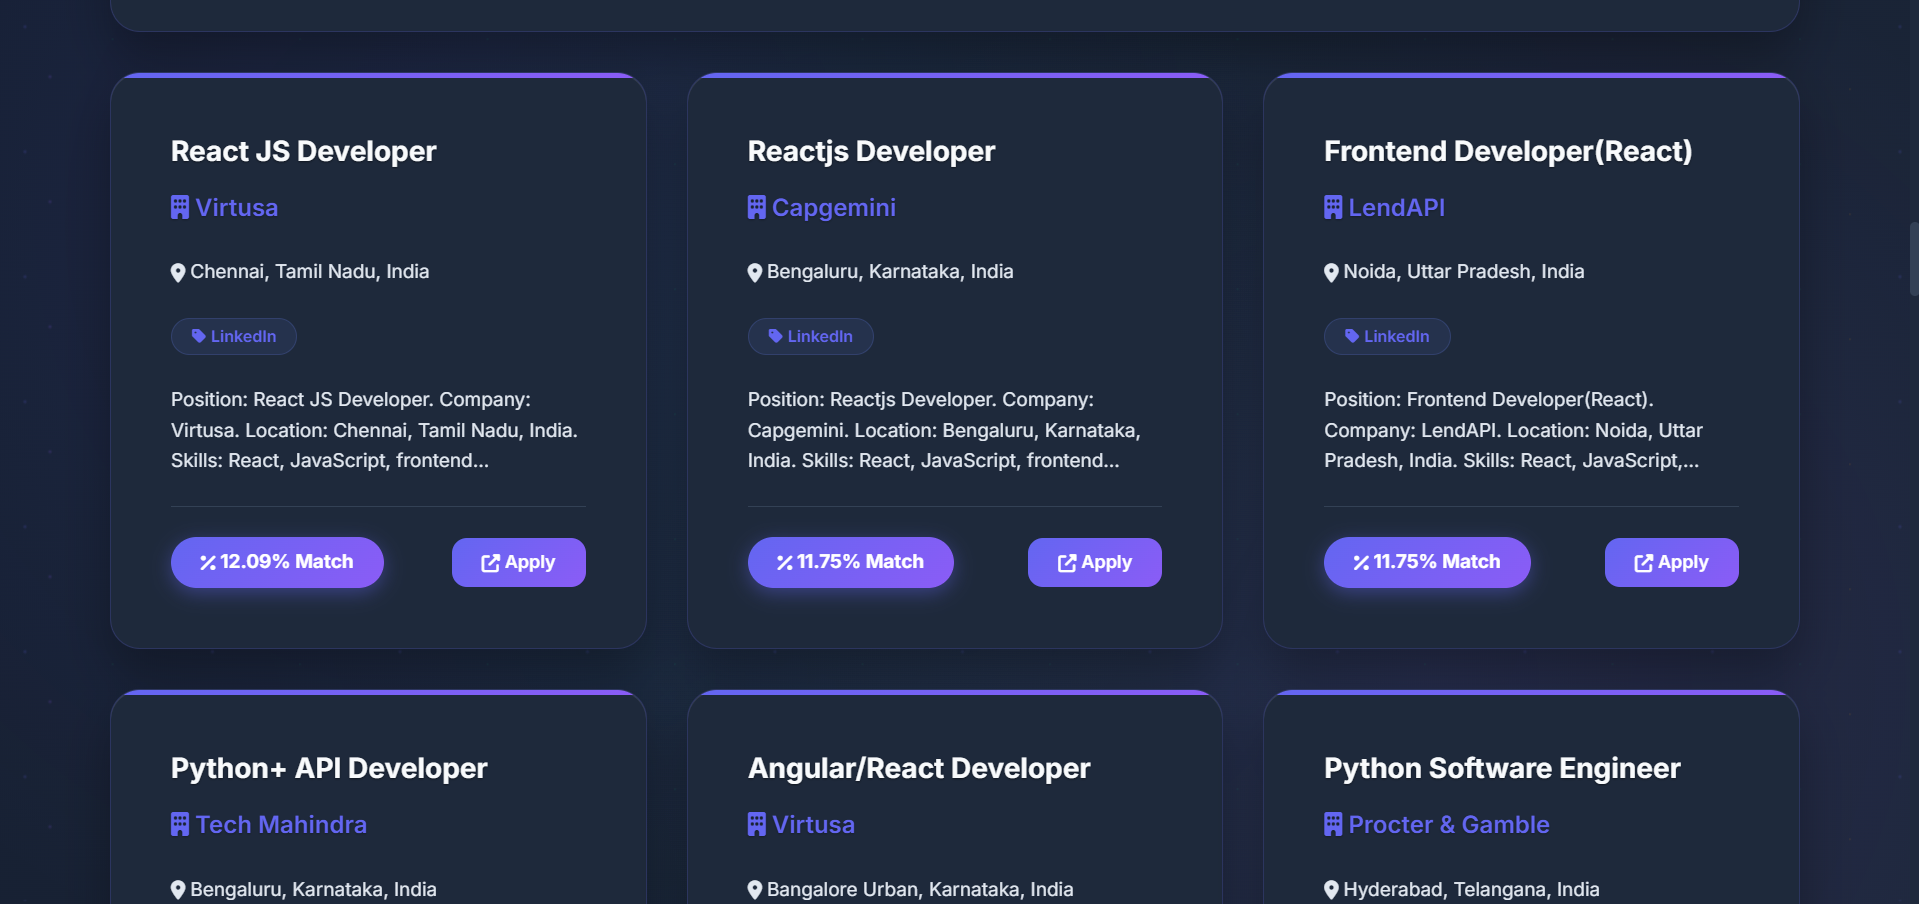
Task: Click the Bangalore Urban, Karnataka, India location text
Action: coord(920,890)
